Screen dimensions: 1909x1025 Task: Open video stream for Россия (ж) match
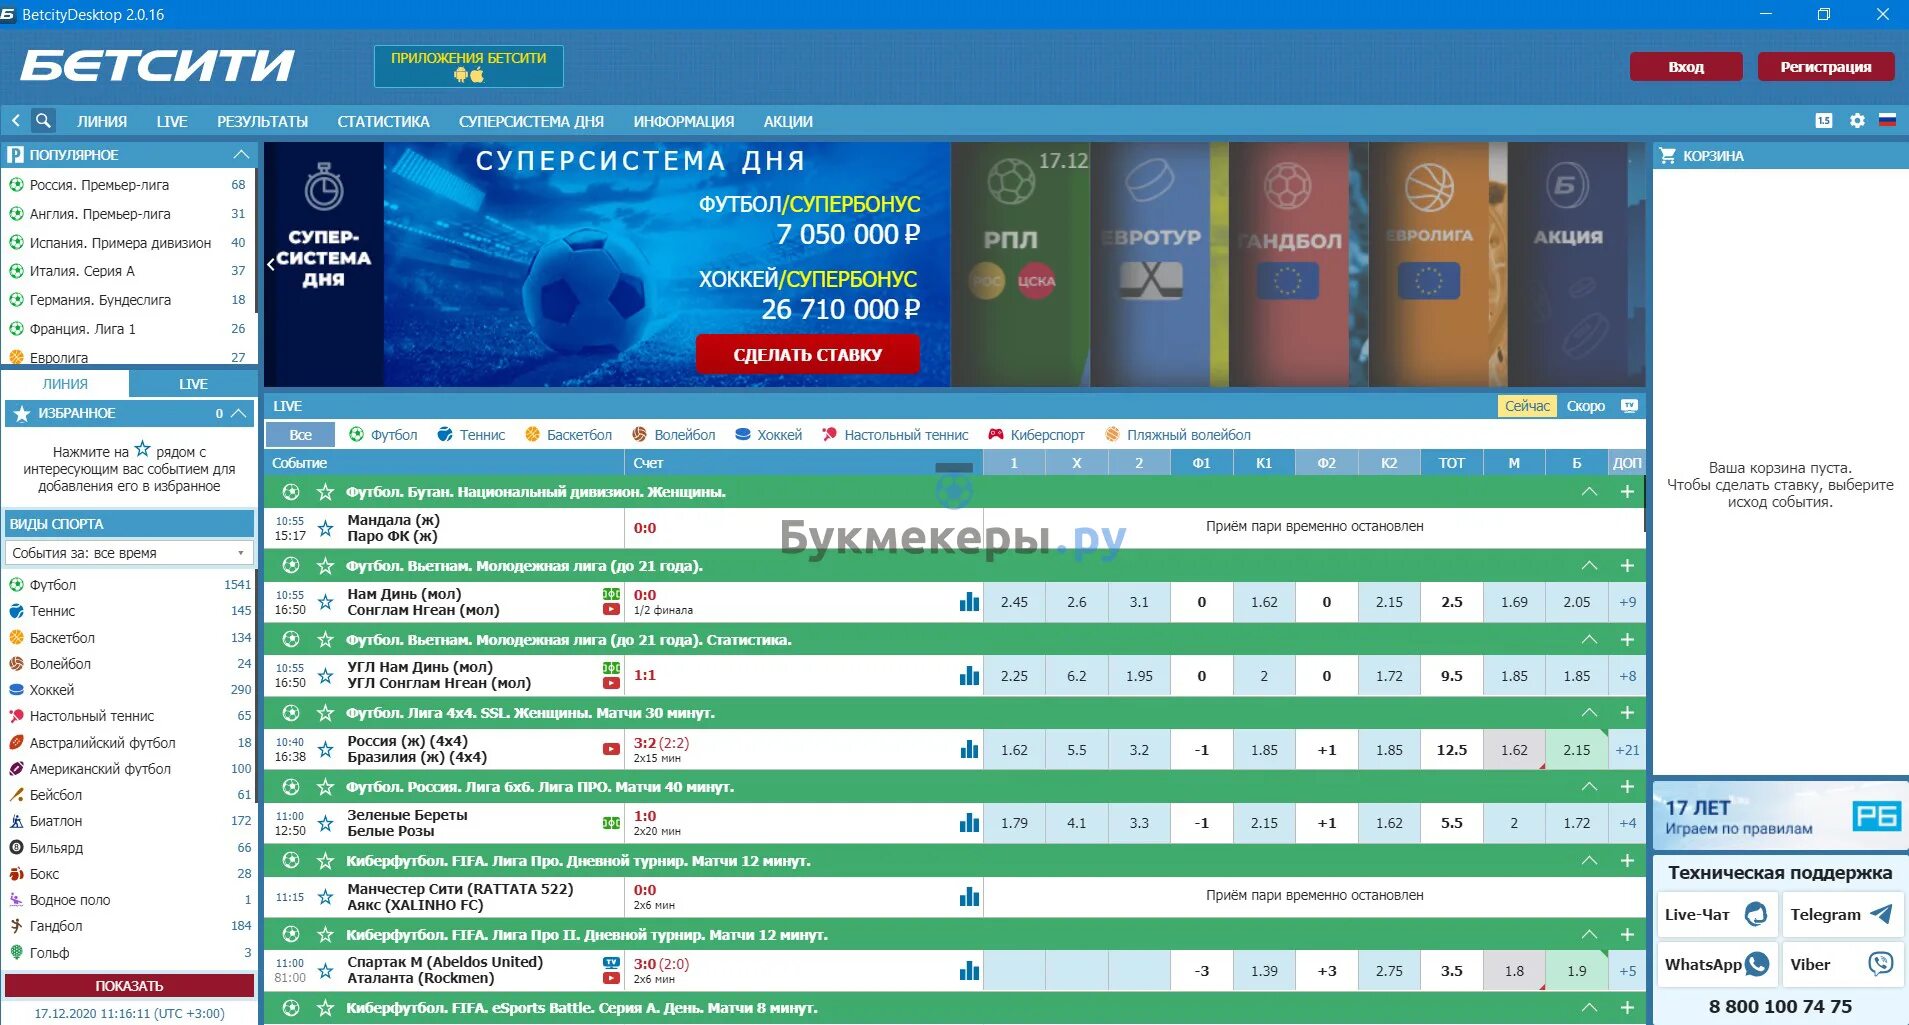[x=611, y=749]
